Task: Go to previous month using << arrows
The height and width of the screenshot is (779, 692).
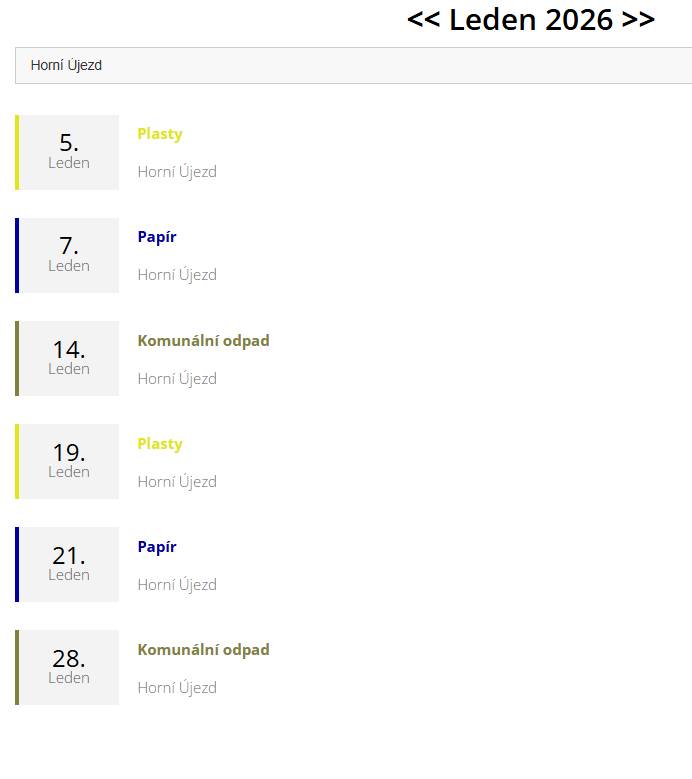Action: [x=424, y=20]
